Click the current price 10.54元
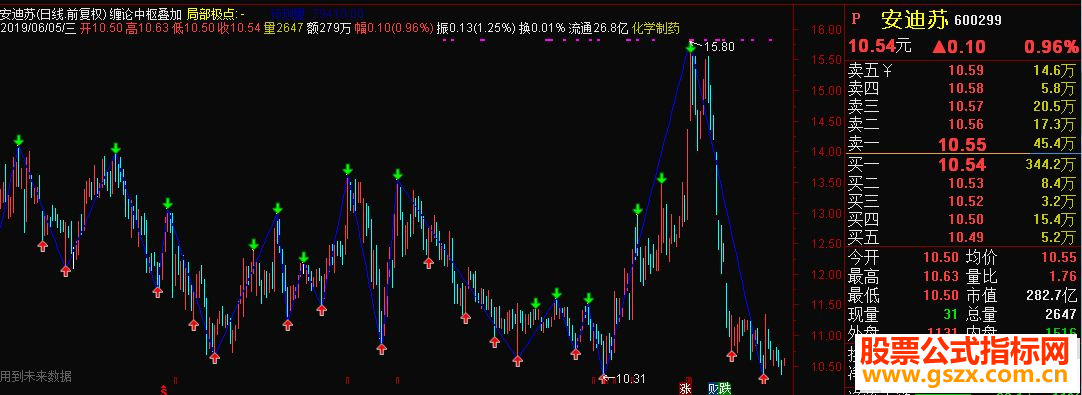The width and height of the screenshot is (1082, 395). tap(880, 47)
